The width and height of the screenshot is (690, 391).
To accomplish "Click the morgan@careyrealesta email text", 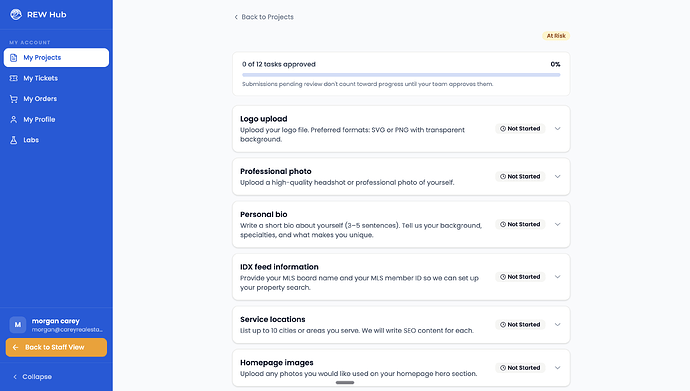I will point(67,330).
